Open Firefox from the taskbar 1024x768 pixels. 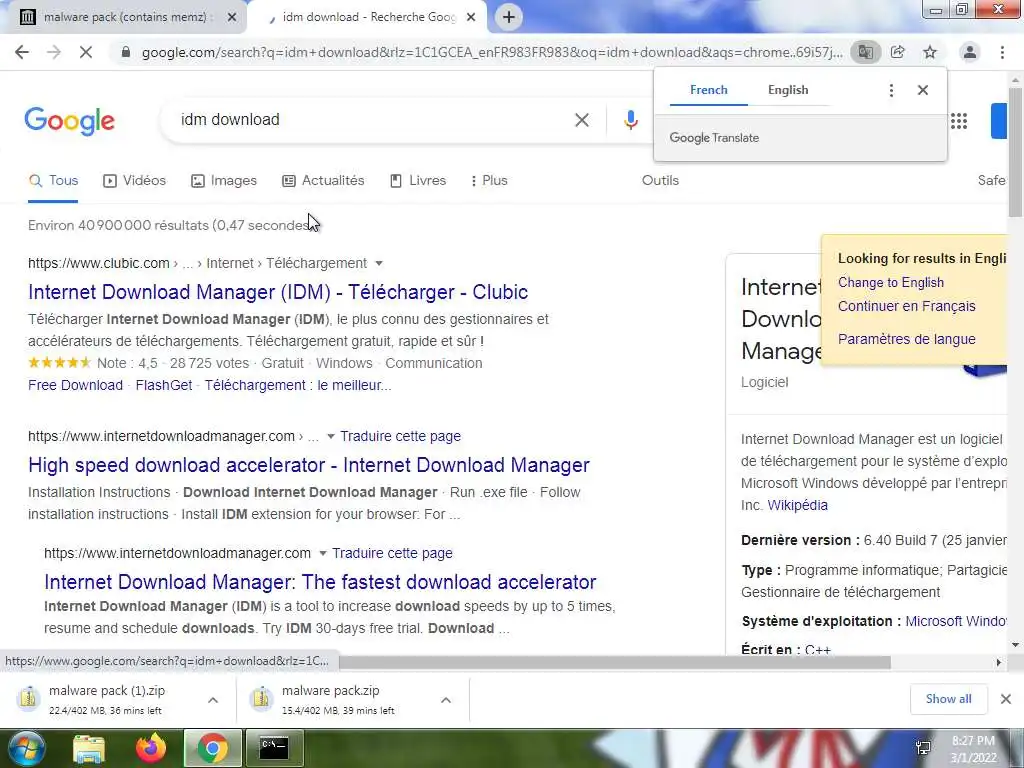pyautogui.click(x=150, y=749)
